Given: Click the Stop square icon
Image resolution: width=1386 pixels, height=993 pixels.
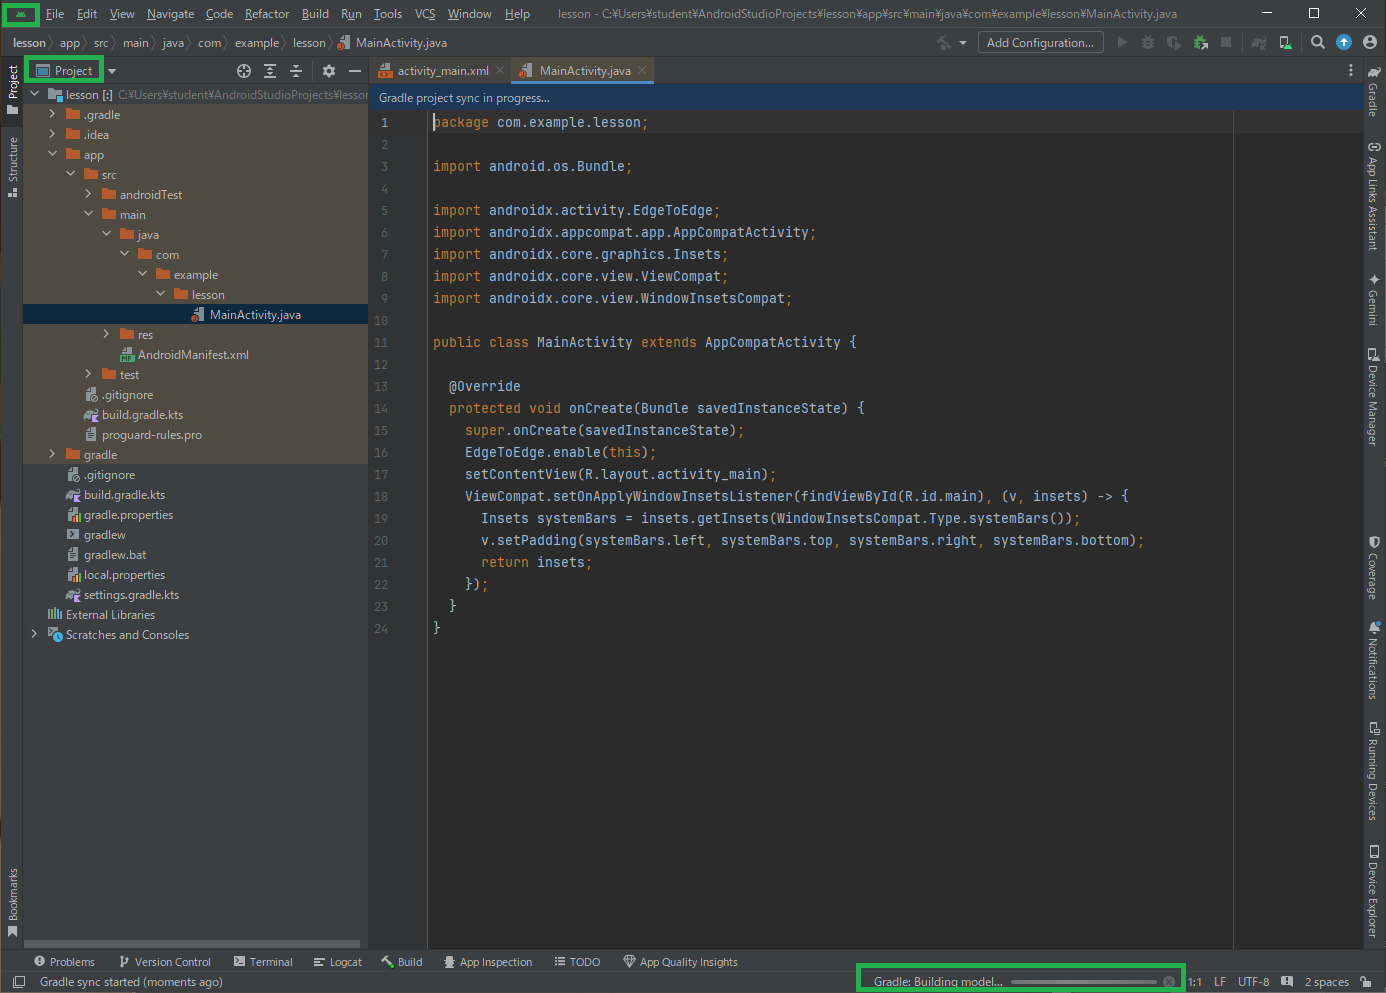Looking at the screenshot, I should [x=1226, y=43].
